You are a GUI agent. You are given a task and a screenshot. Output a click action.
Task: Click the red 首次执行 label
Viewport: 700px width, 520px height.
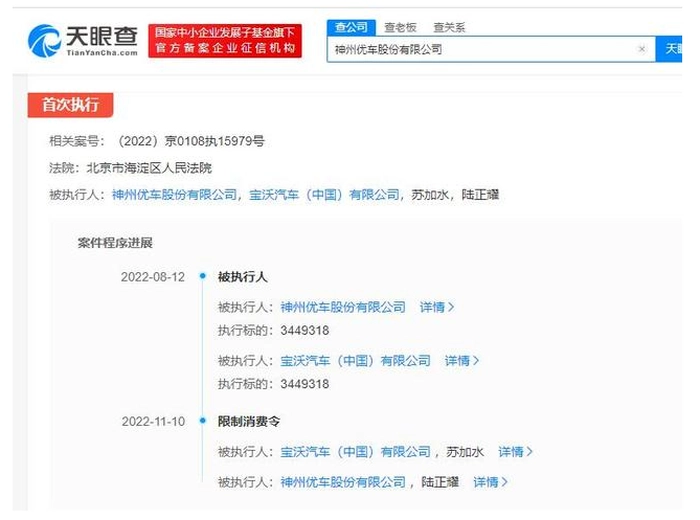coord(70,104)
